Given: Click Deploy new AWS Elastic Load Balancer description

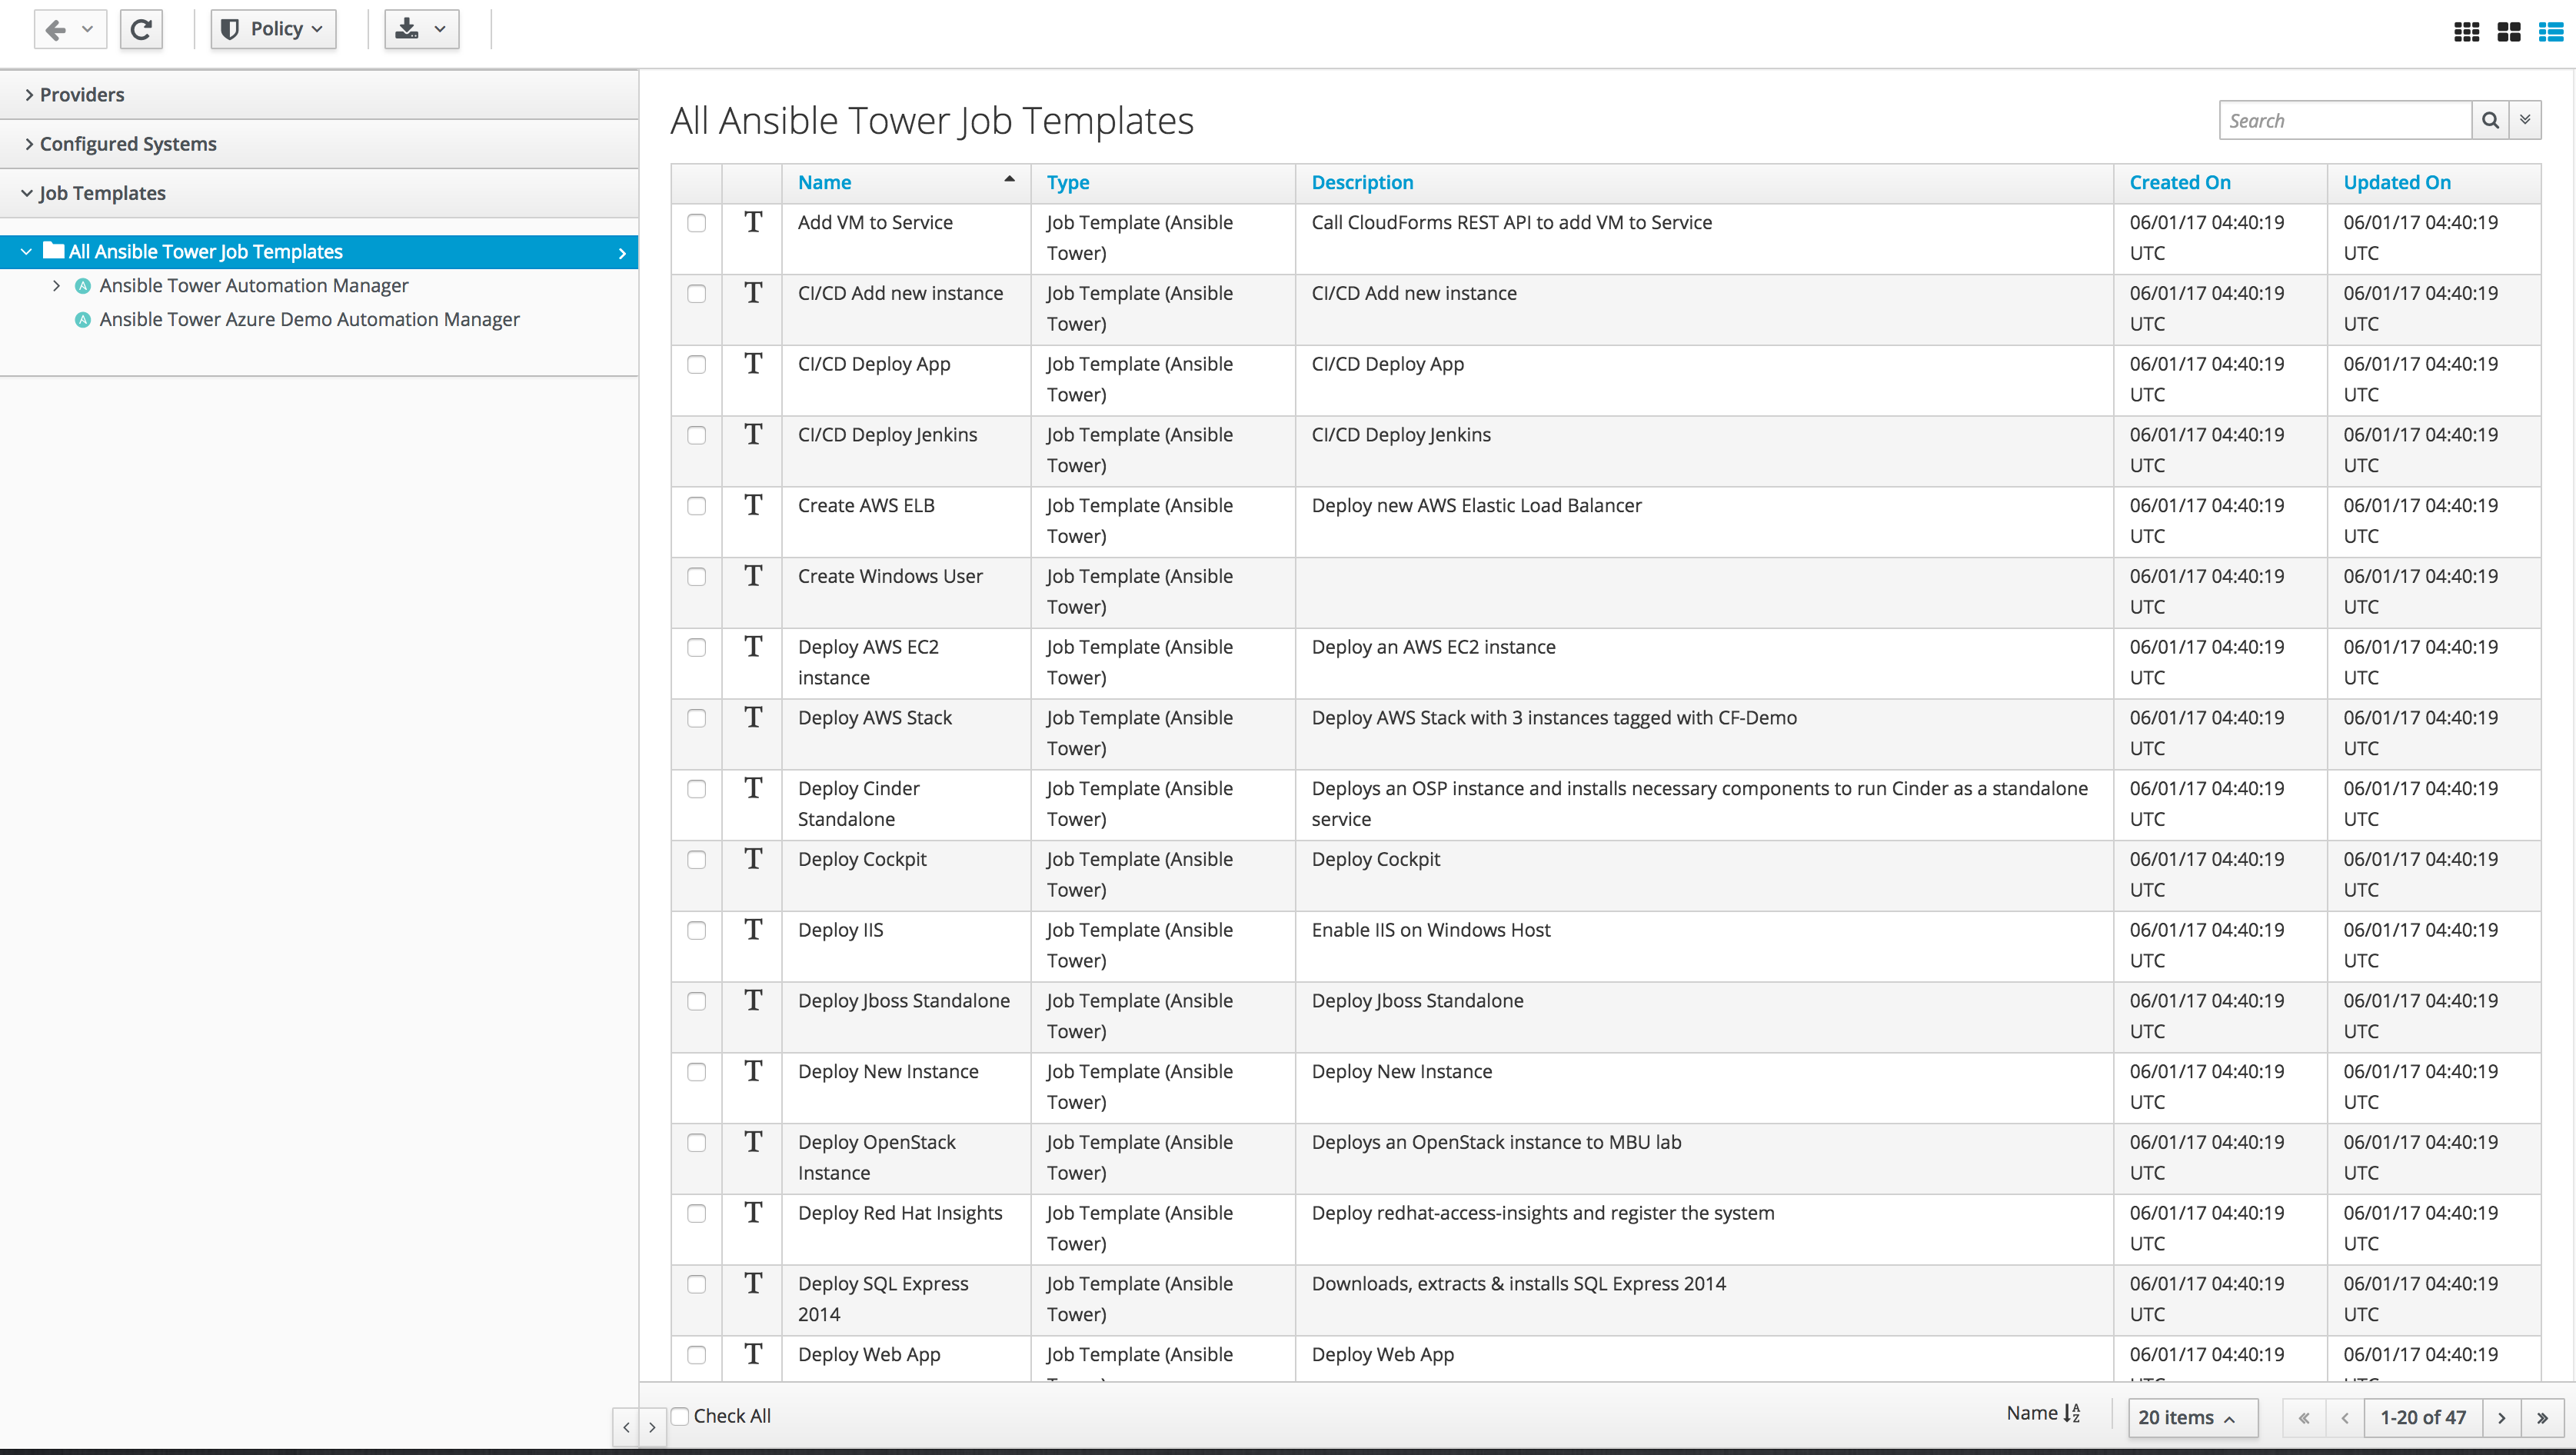Looking at the screenshot, I should pyautogui.click(x=1476, y=506).
